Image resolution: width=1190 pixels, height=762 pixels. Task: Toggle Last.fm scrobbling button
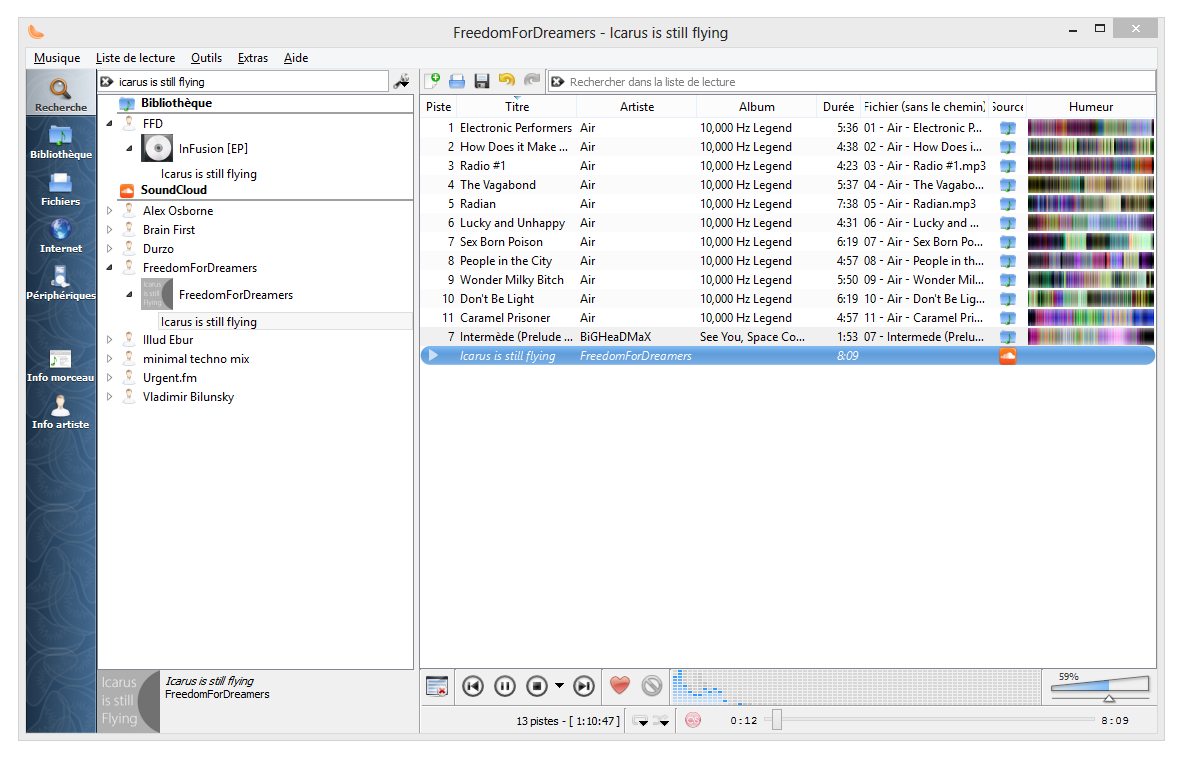[x=693, y=720]
